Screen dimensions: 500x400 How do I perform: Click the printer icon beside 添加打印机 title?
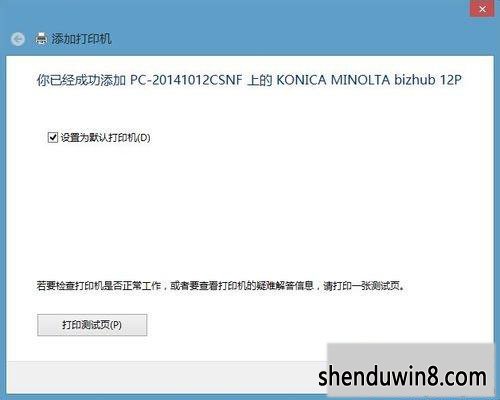(41, 39)
